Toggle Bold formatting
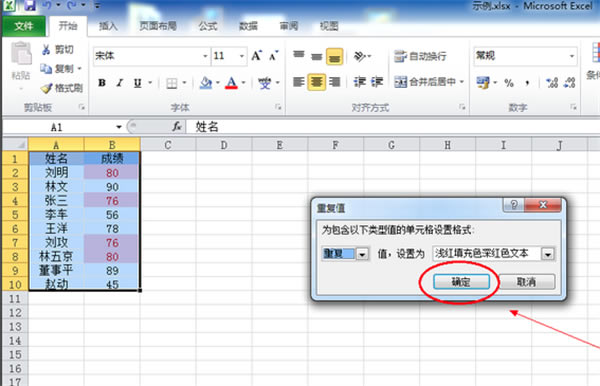This screenshot has width=600, height=386. click(x=102, y=83)
